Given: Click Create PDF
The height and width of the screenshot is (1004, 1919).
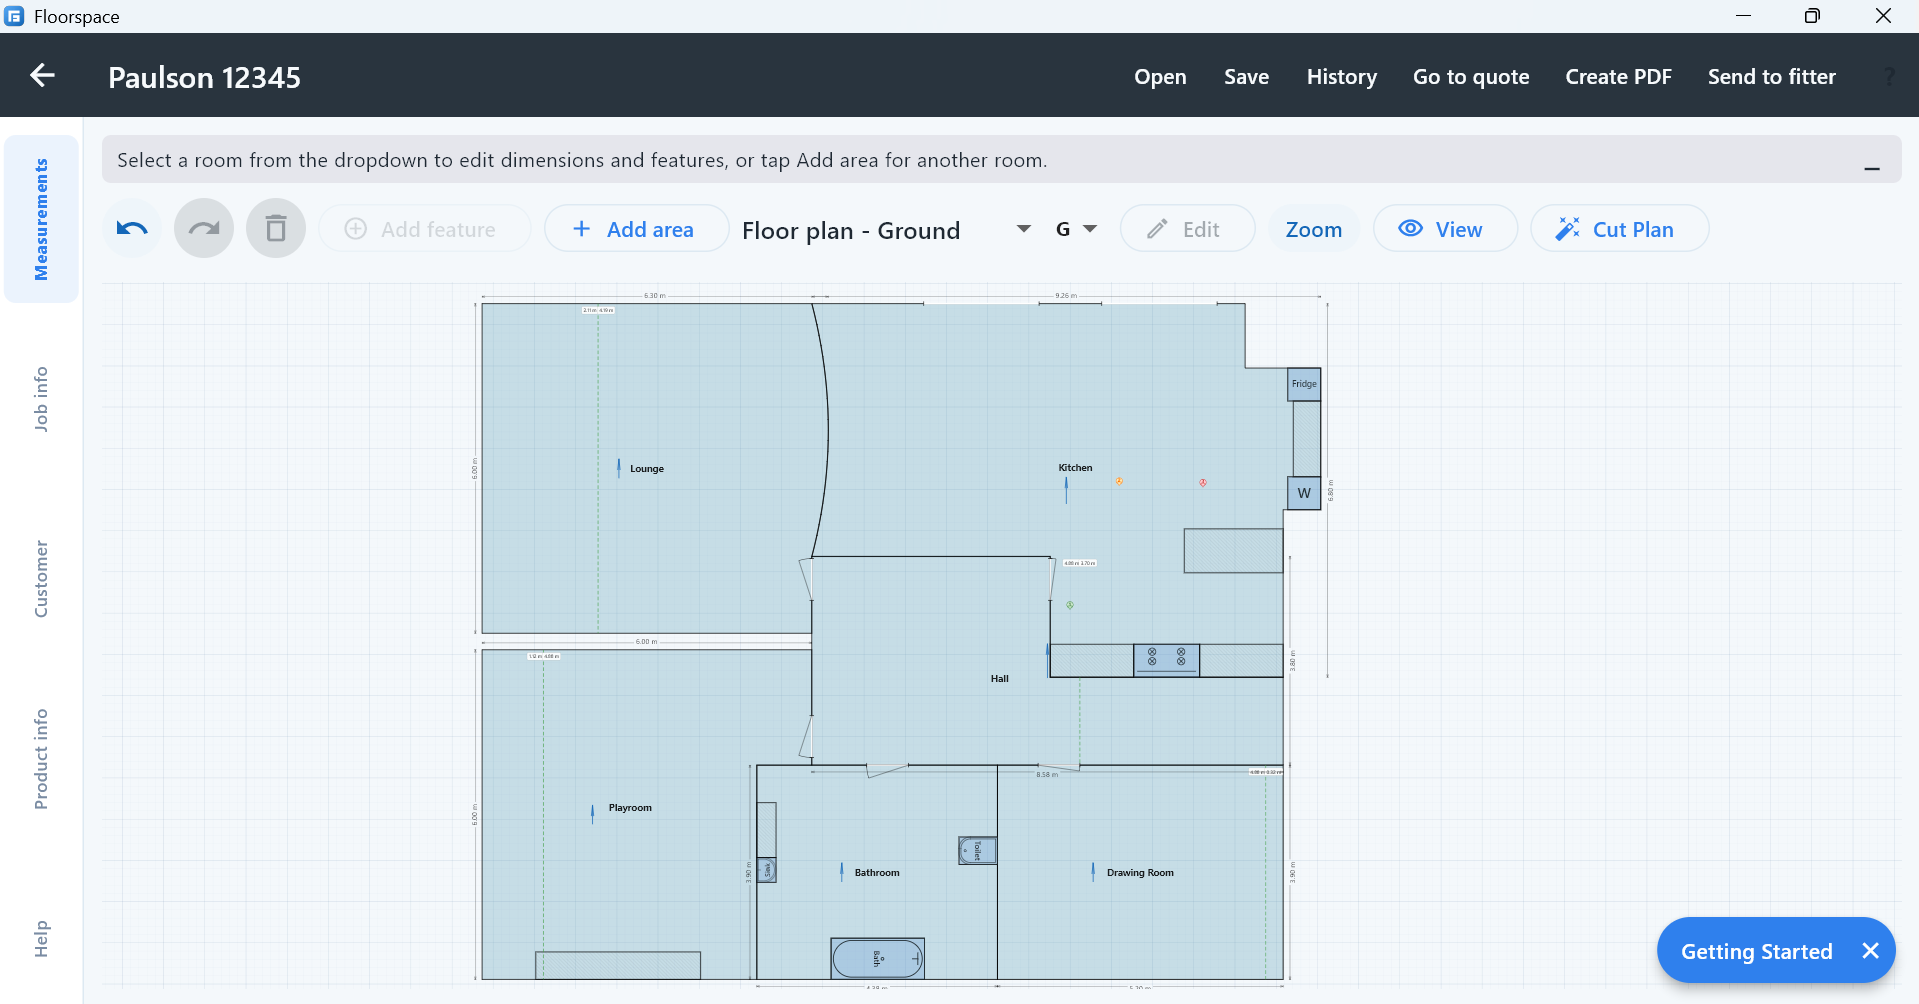Looking at the screenshot, I should (1618, 77).
